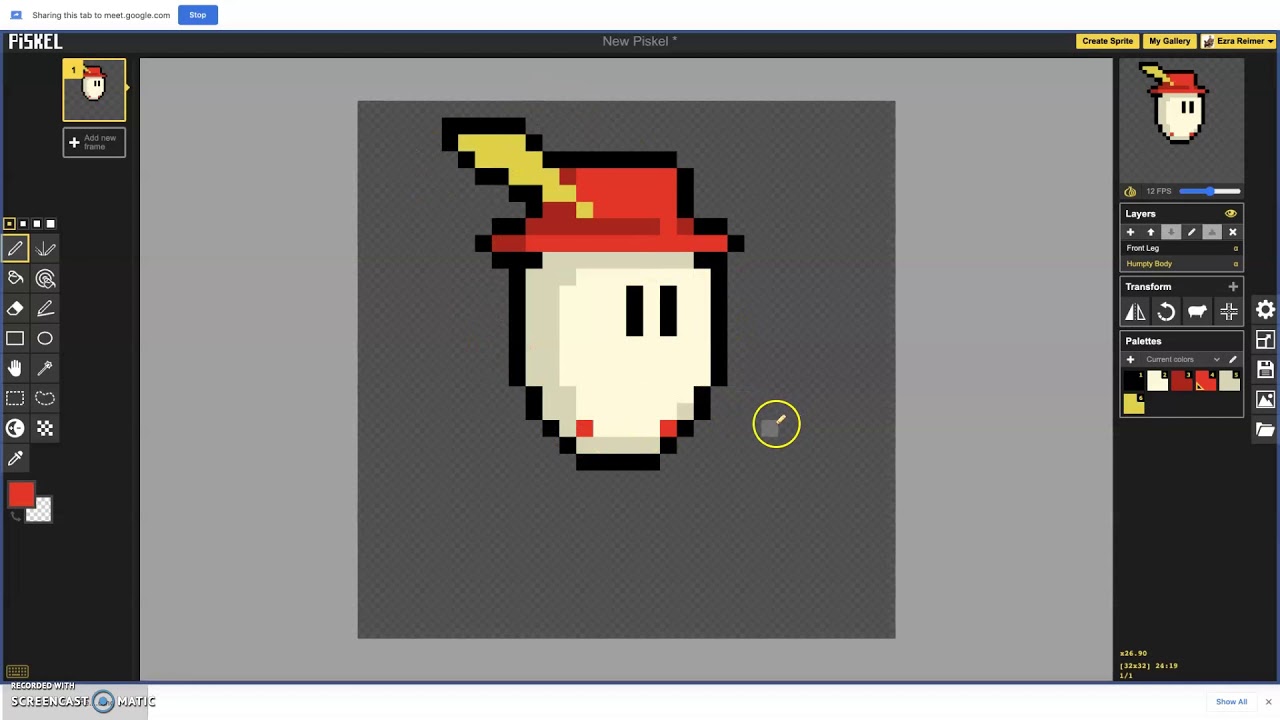The height and width of the screenshot is (720, 1280).
Task: Open primary red color picker
Action: point(21,495)
